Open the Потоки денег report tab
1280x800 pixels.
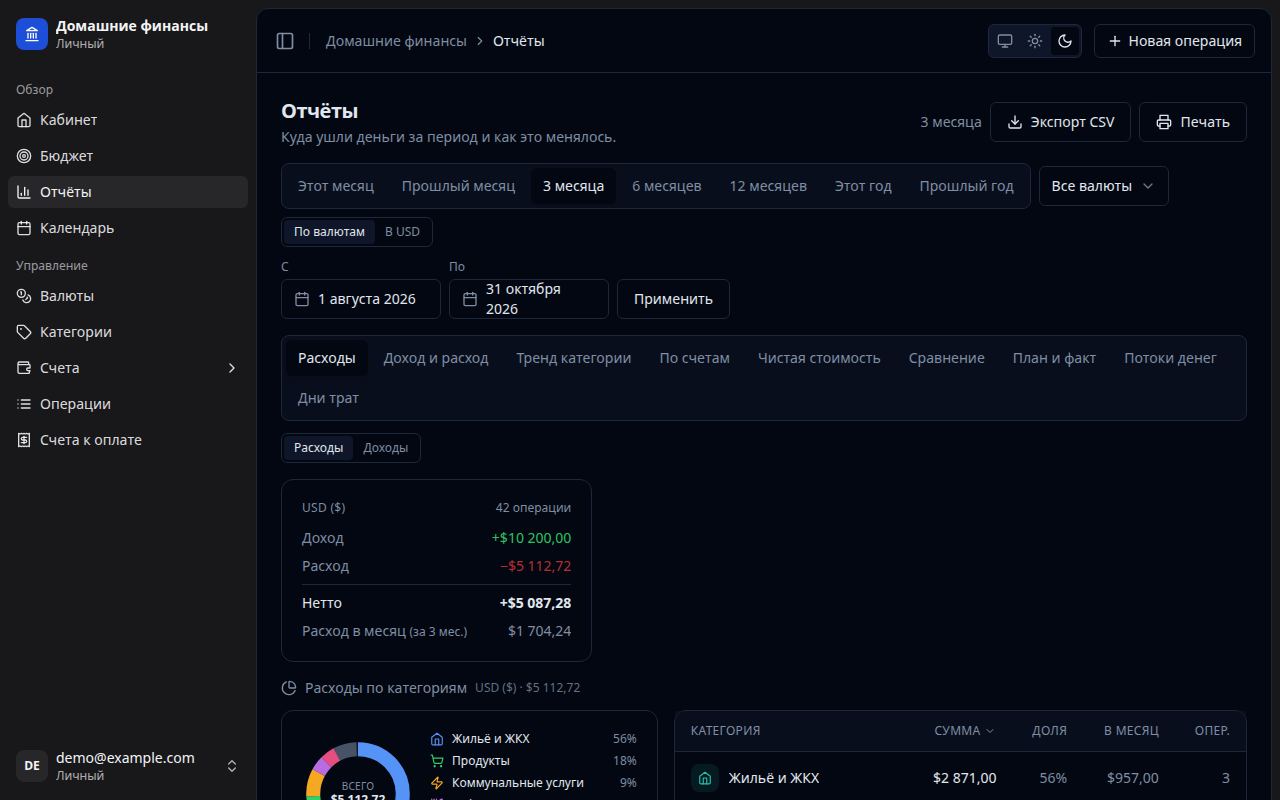1170,358
